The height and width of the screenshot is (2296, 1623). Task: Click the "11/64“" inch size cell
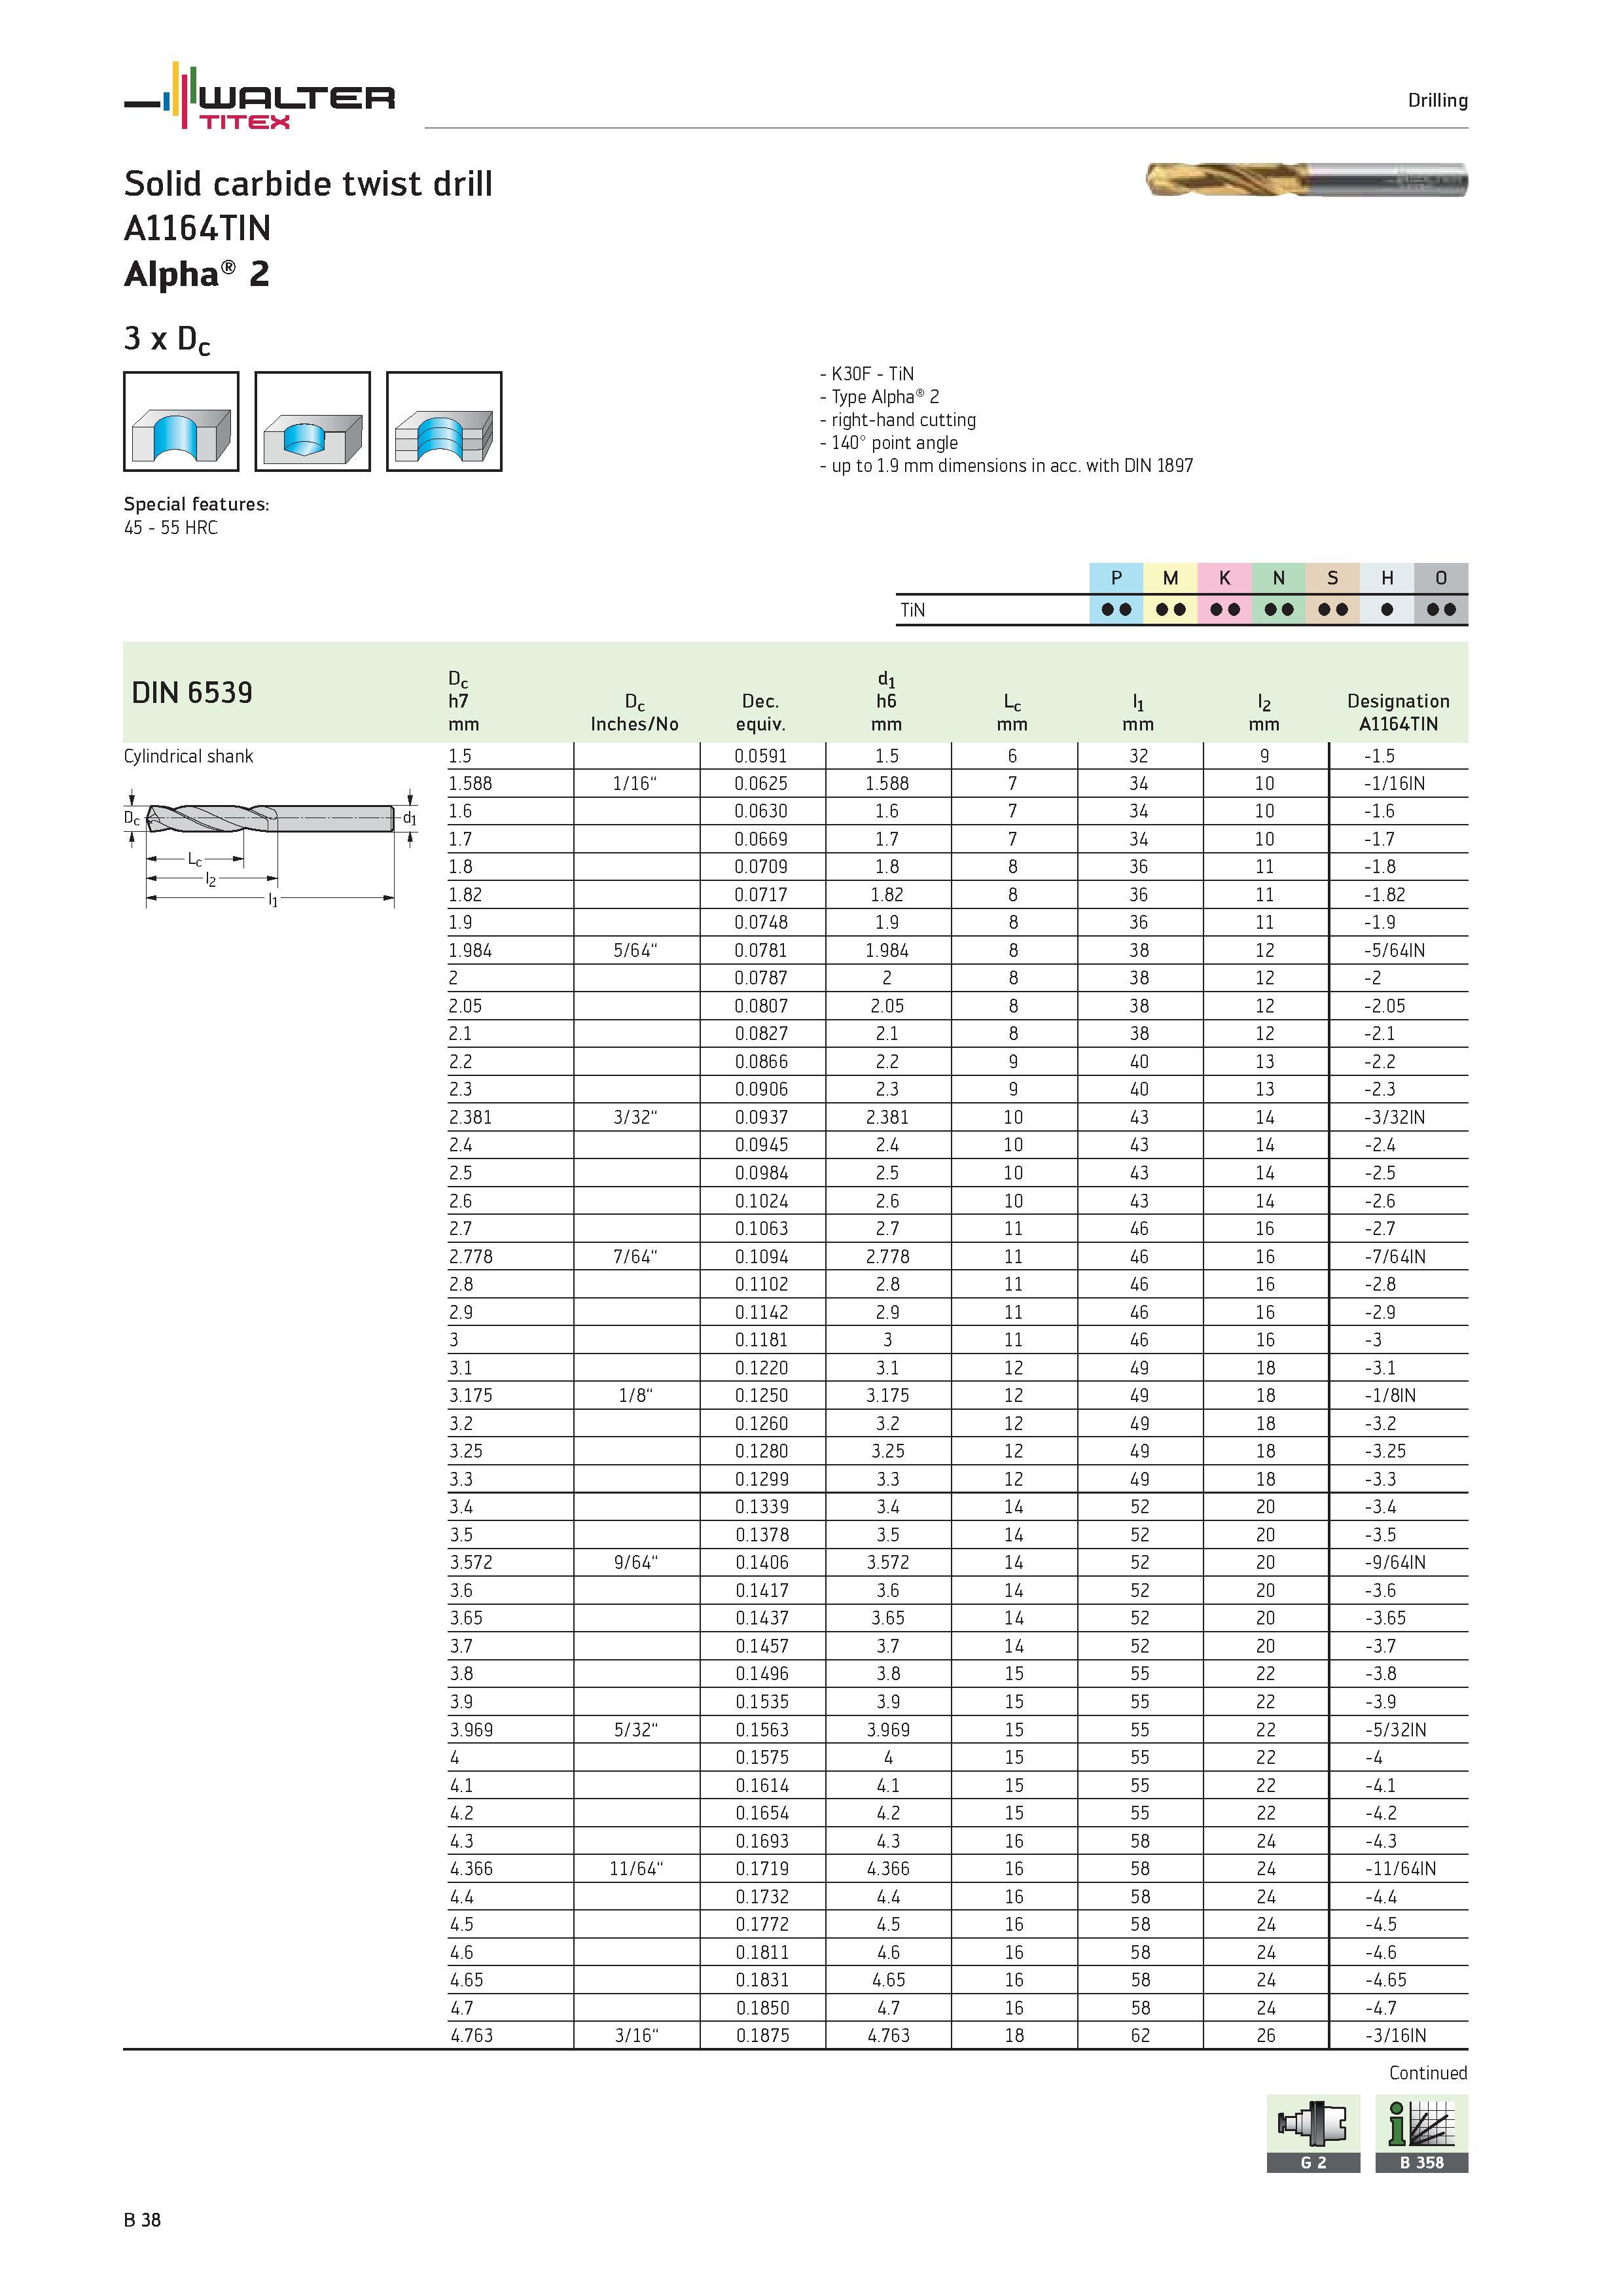(x=636, y=1869)
